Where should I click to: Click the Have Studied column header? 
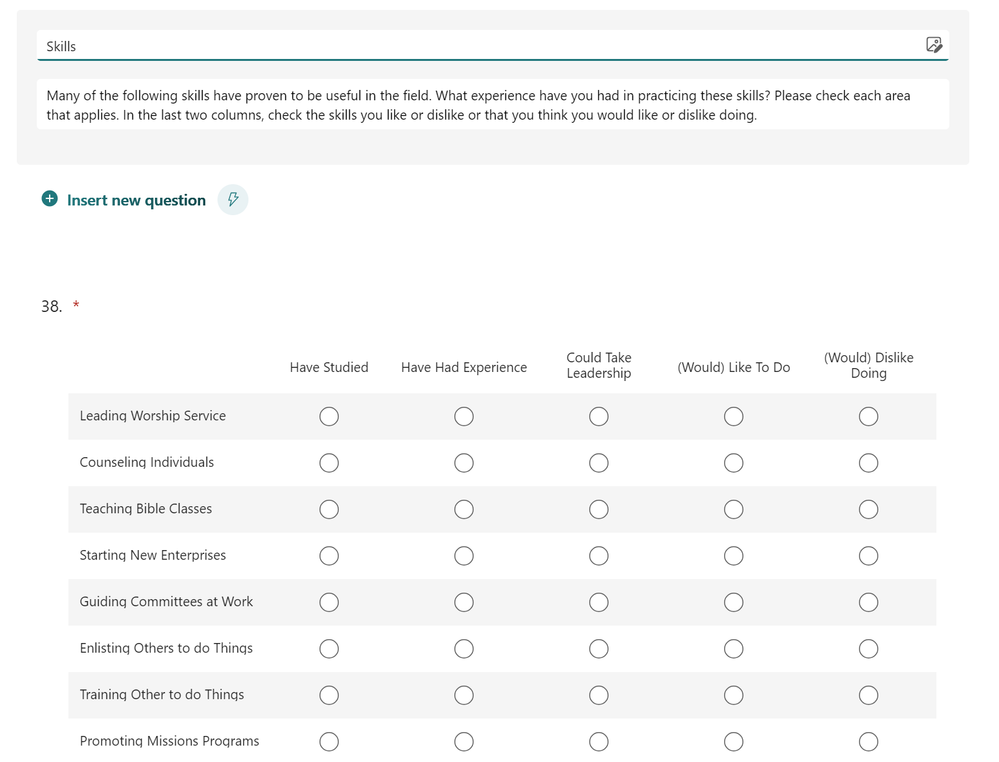coord(329,367)
